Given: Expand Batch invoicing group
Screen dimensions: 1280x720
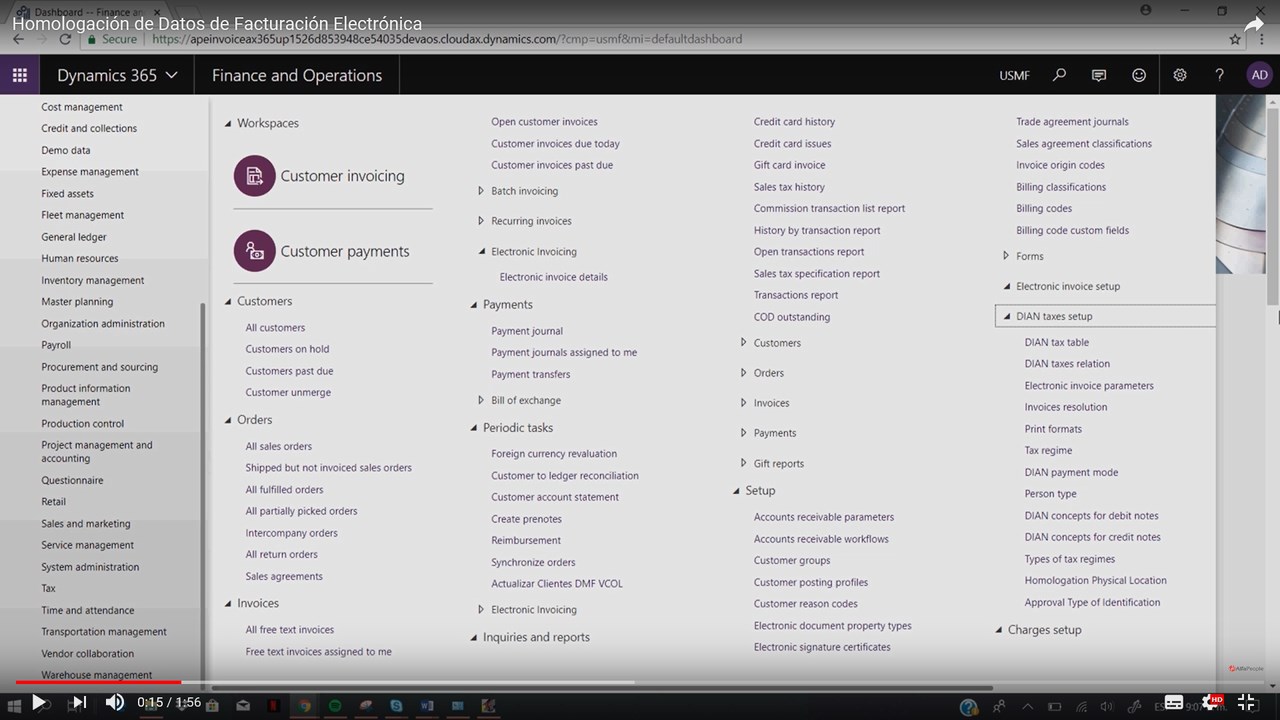Looking at the screenshot, I should (481, 191).
